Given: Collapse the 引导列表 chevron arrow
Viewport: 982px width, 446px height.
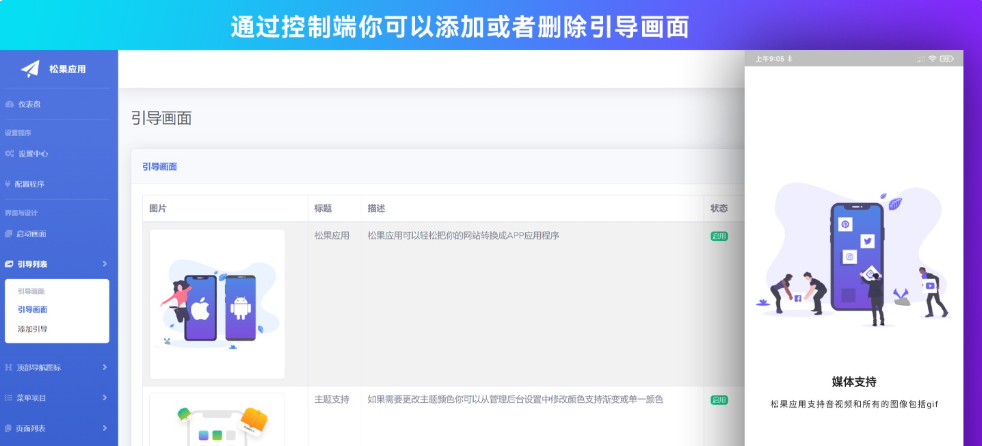Looking at the screenshot, I should pos(104,264).
